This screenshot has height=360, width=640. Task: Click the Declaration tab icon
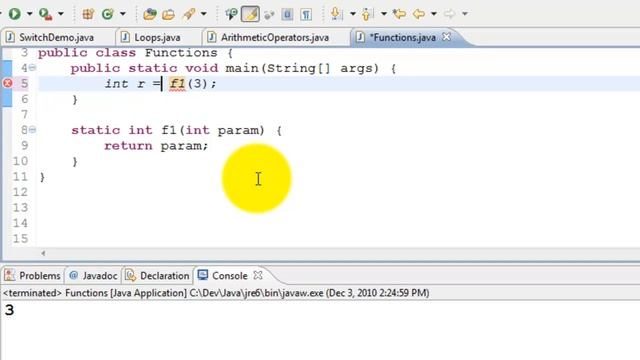[x=131, y=276]
